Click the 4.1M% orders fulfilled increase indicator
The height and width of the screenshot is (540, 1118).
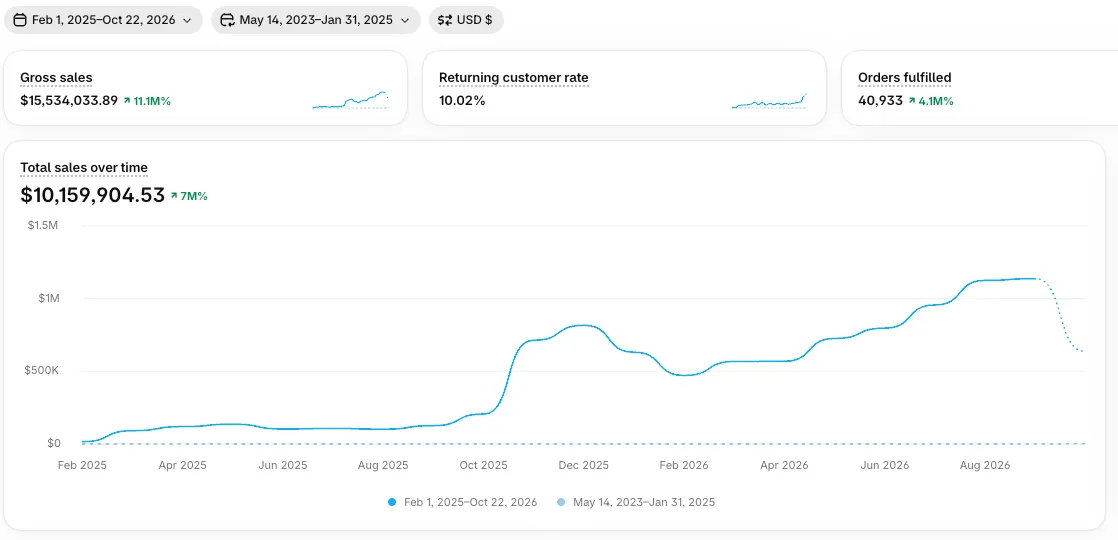point(930,101)
